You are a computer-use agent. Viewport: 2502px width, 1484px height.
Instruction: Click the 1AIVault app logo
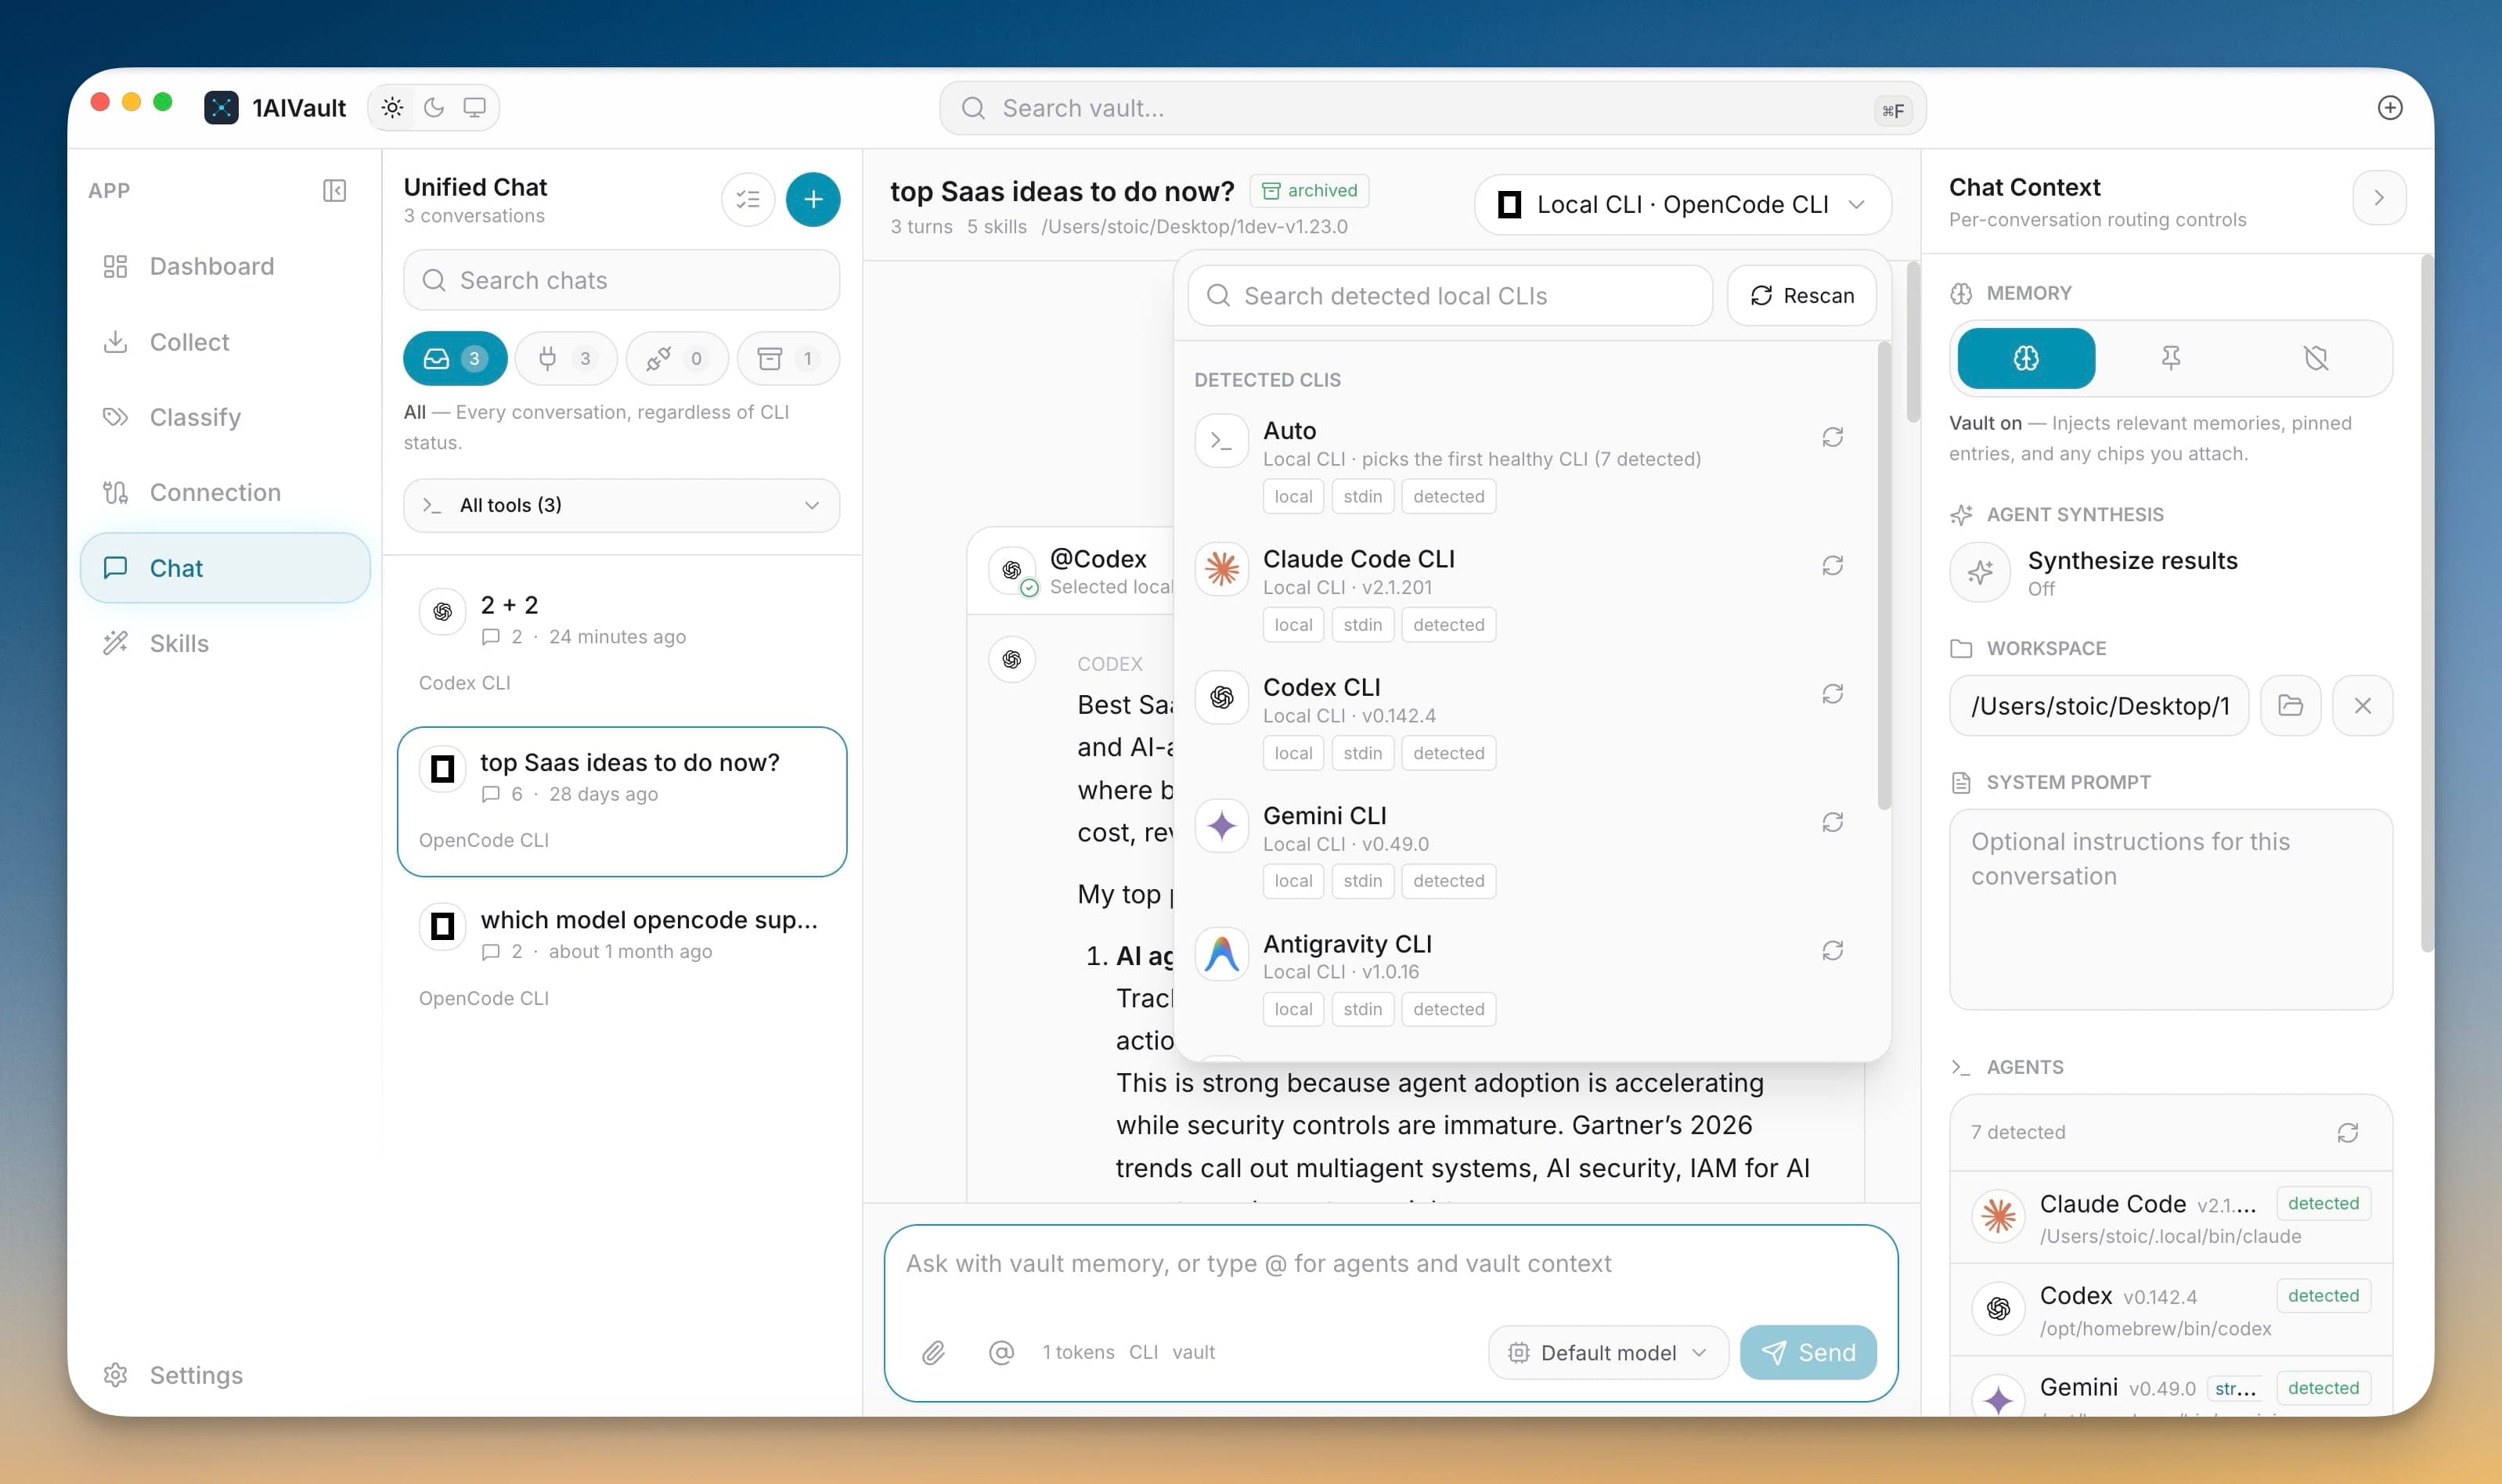pyautogui.click(x=221, y=107)
